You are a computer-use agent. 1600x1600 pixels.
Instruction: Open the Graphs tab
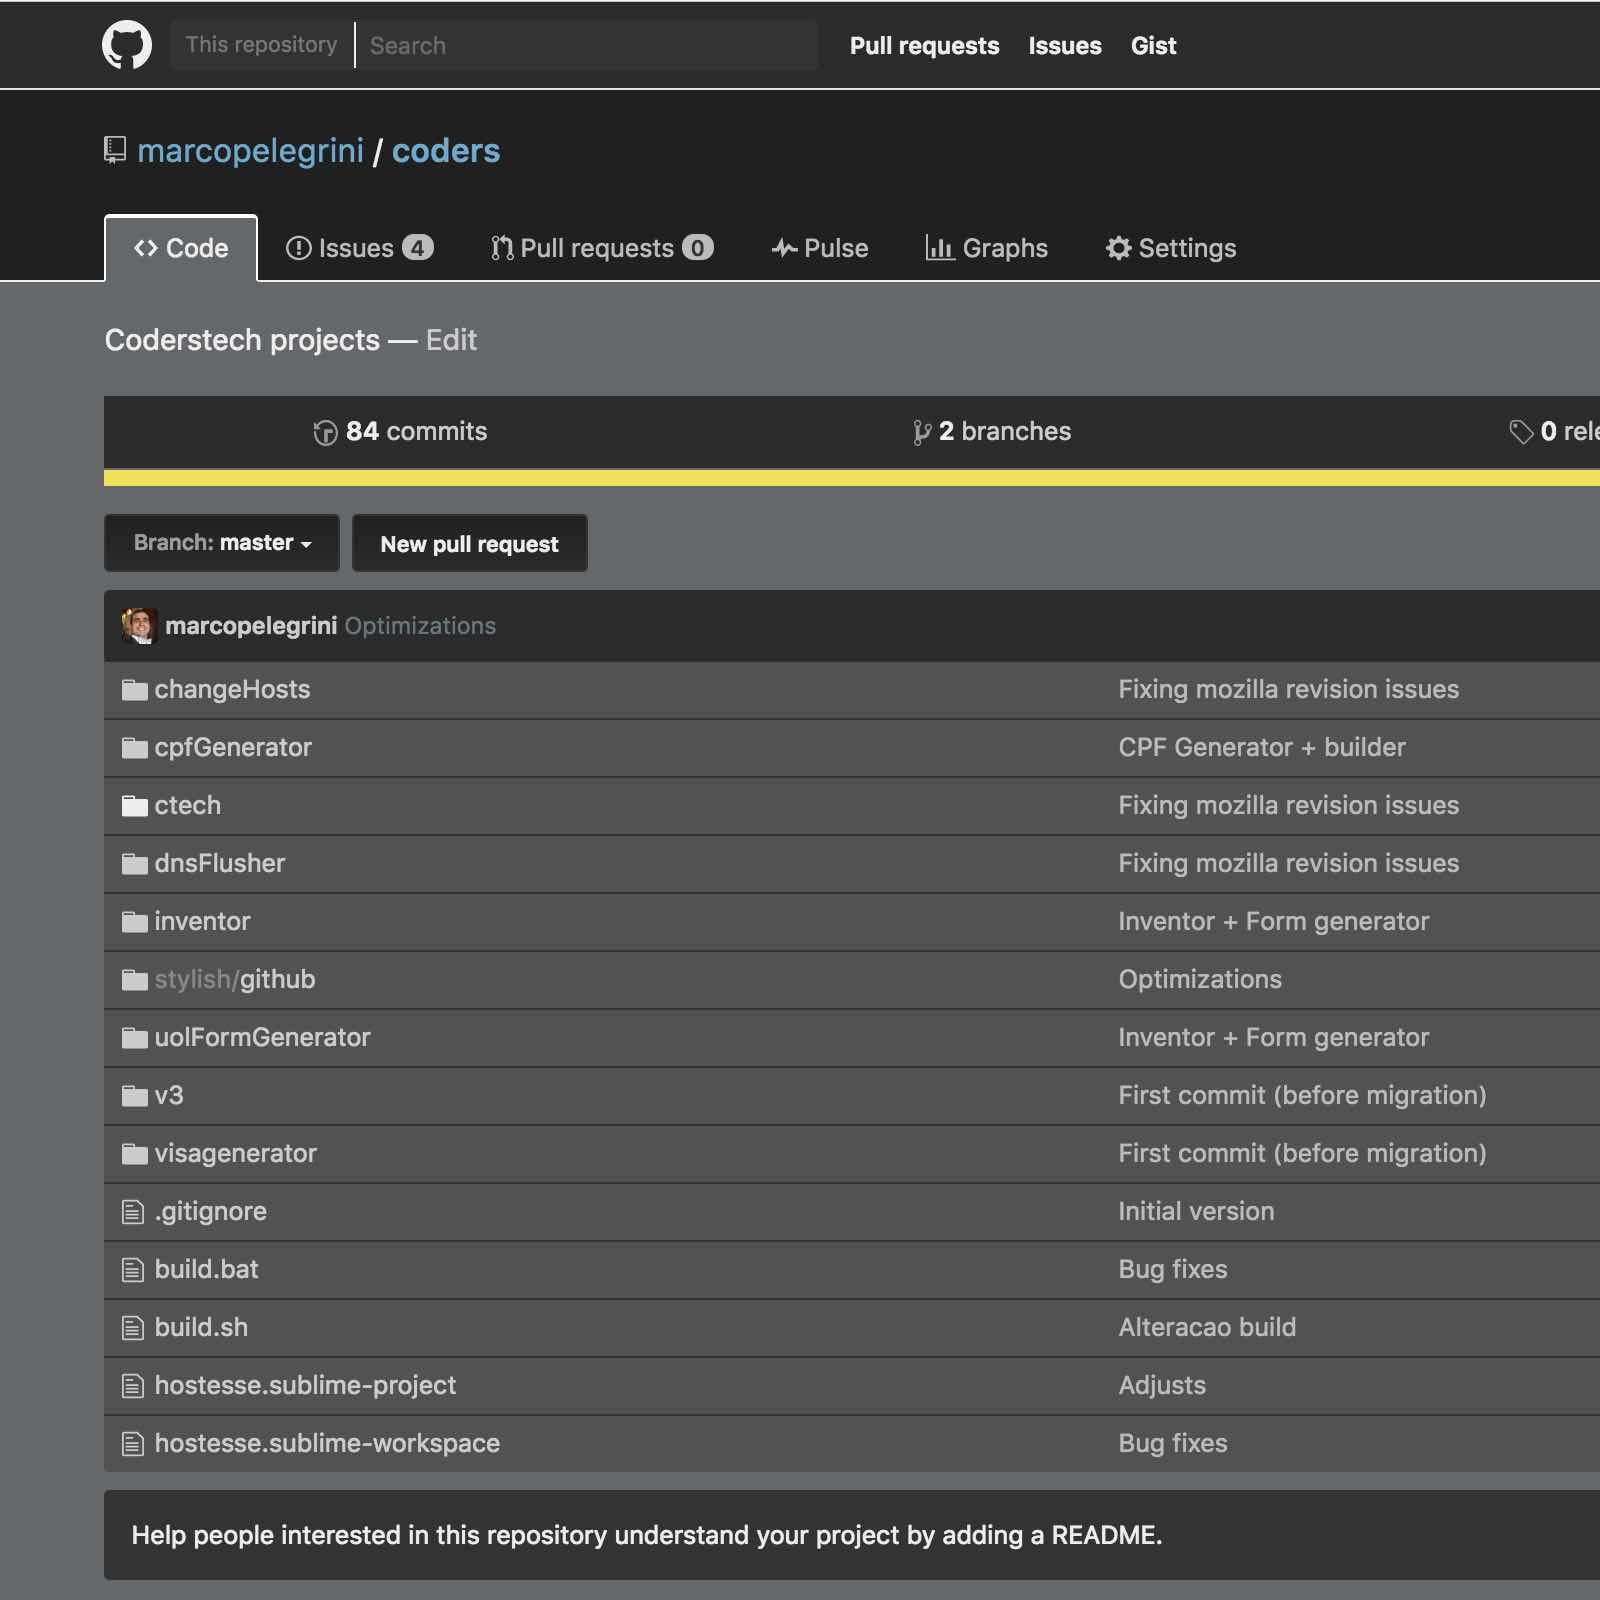coord(986,248)
